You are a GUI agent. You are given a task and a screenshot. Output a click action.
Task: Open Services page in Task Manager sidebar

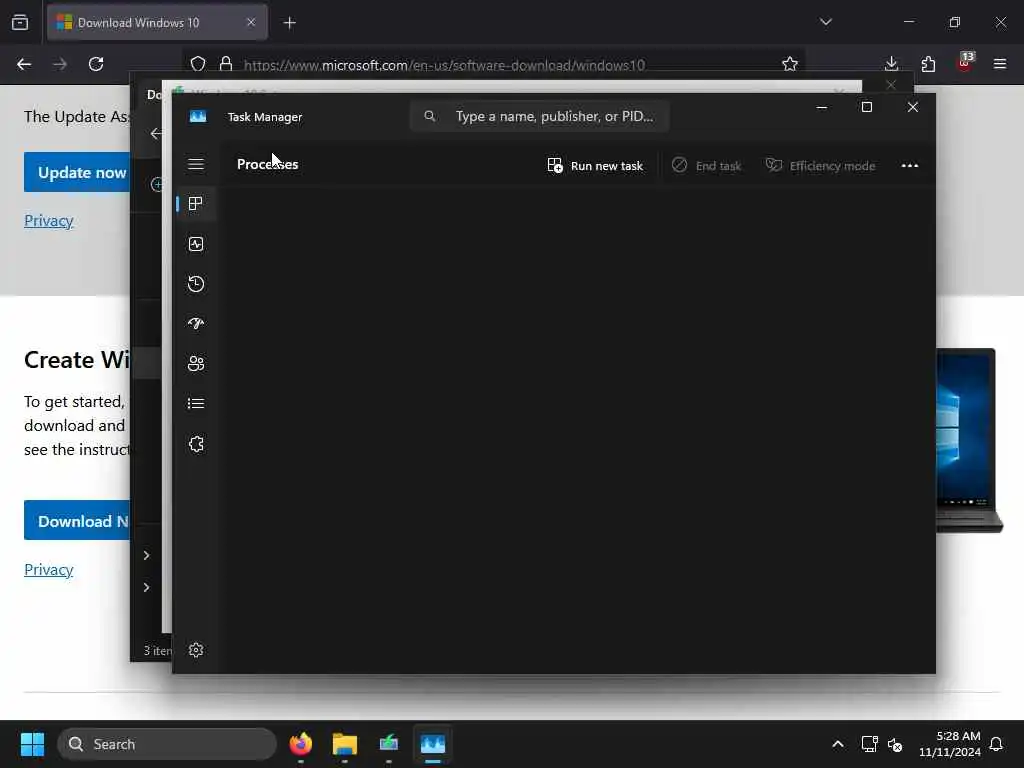coord(196,444)
